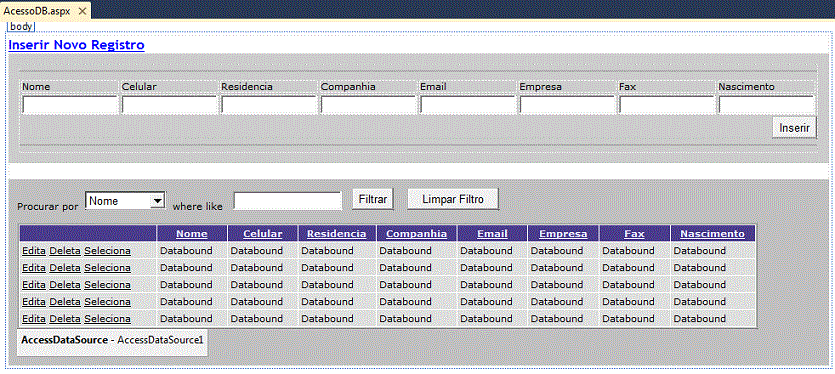The height and width of the screenshot is (374, 835).
Task: Click the Residencia input field
Action: point(268,105)
